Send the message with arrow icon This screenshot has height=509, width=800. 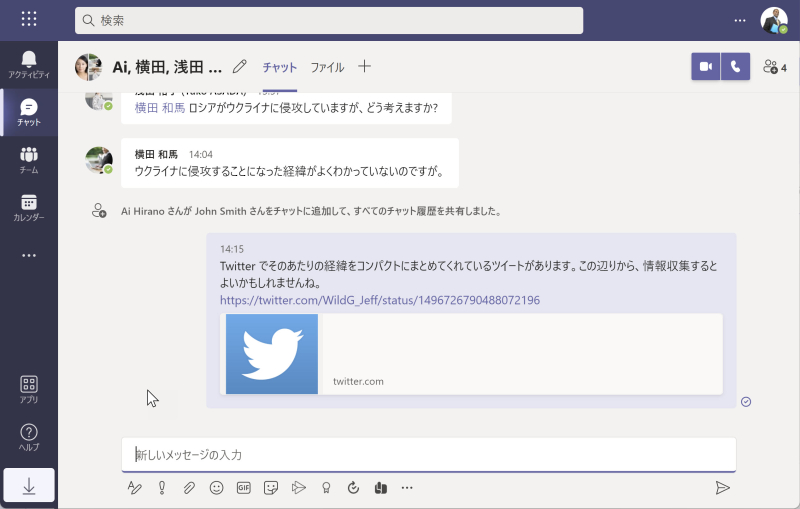(x=722, y=488)
